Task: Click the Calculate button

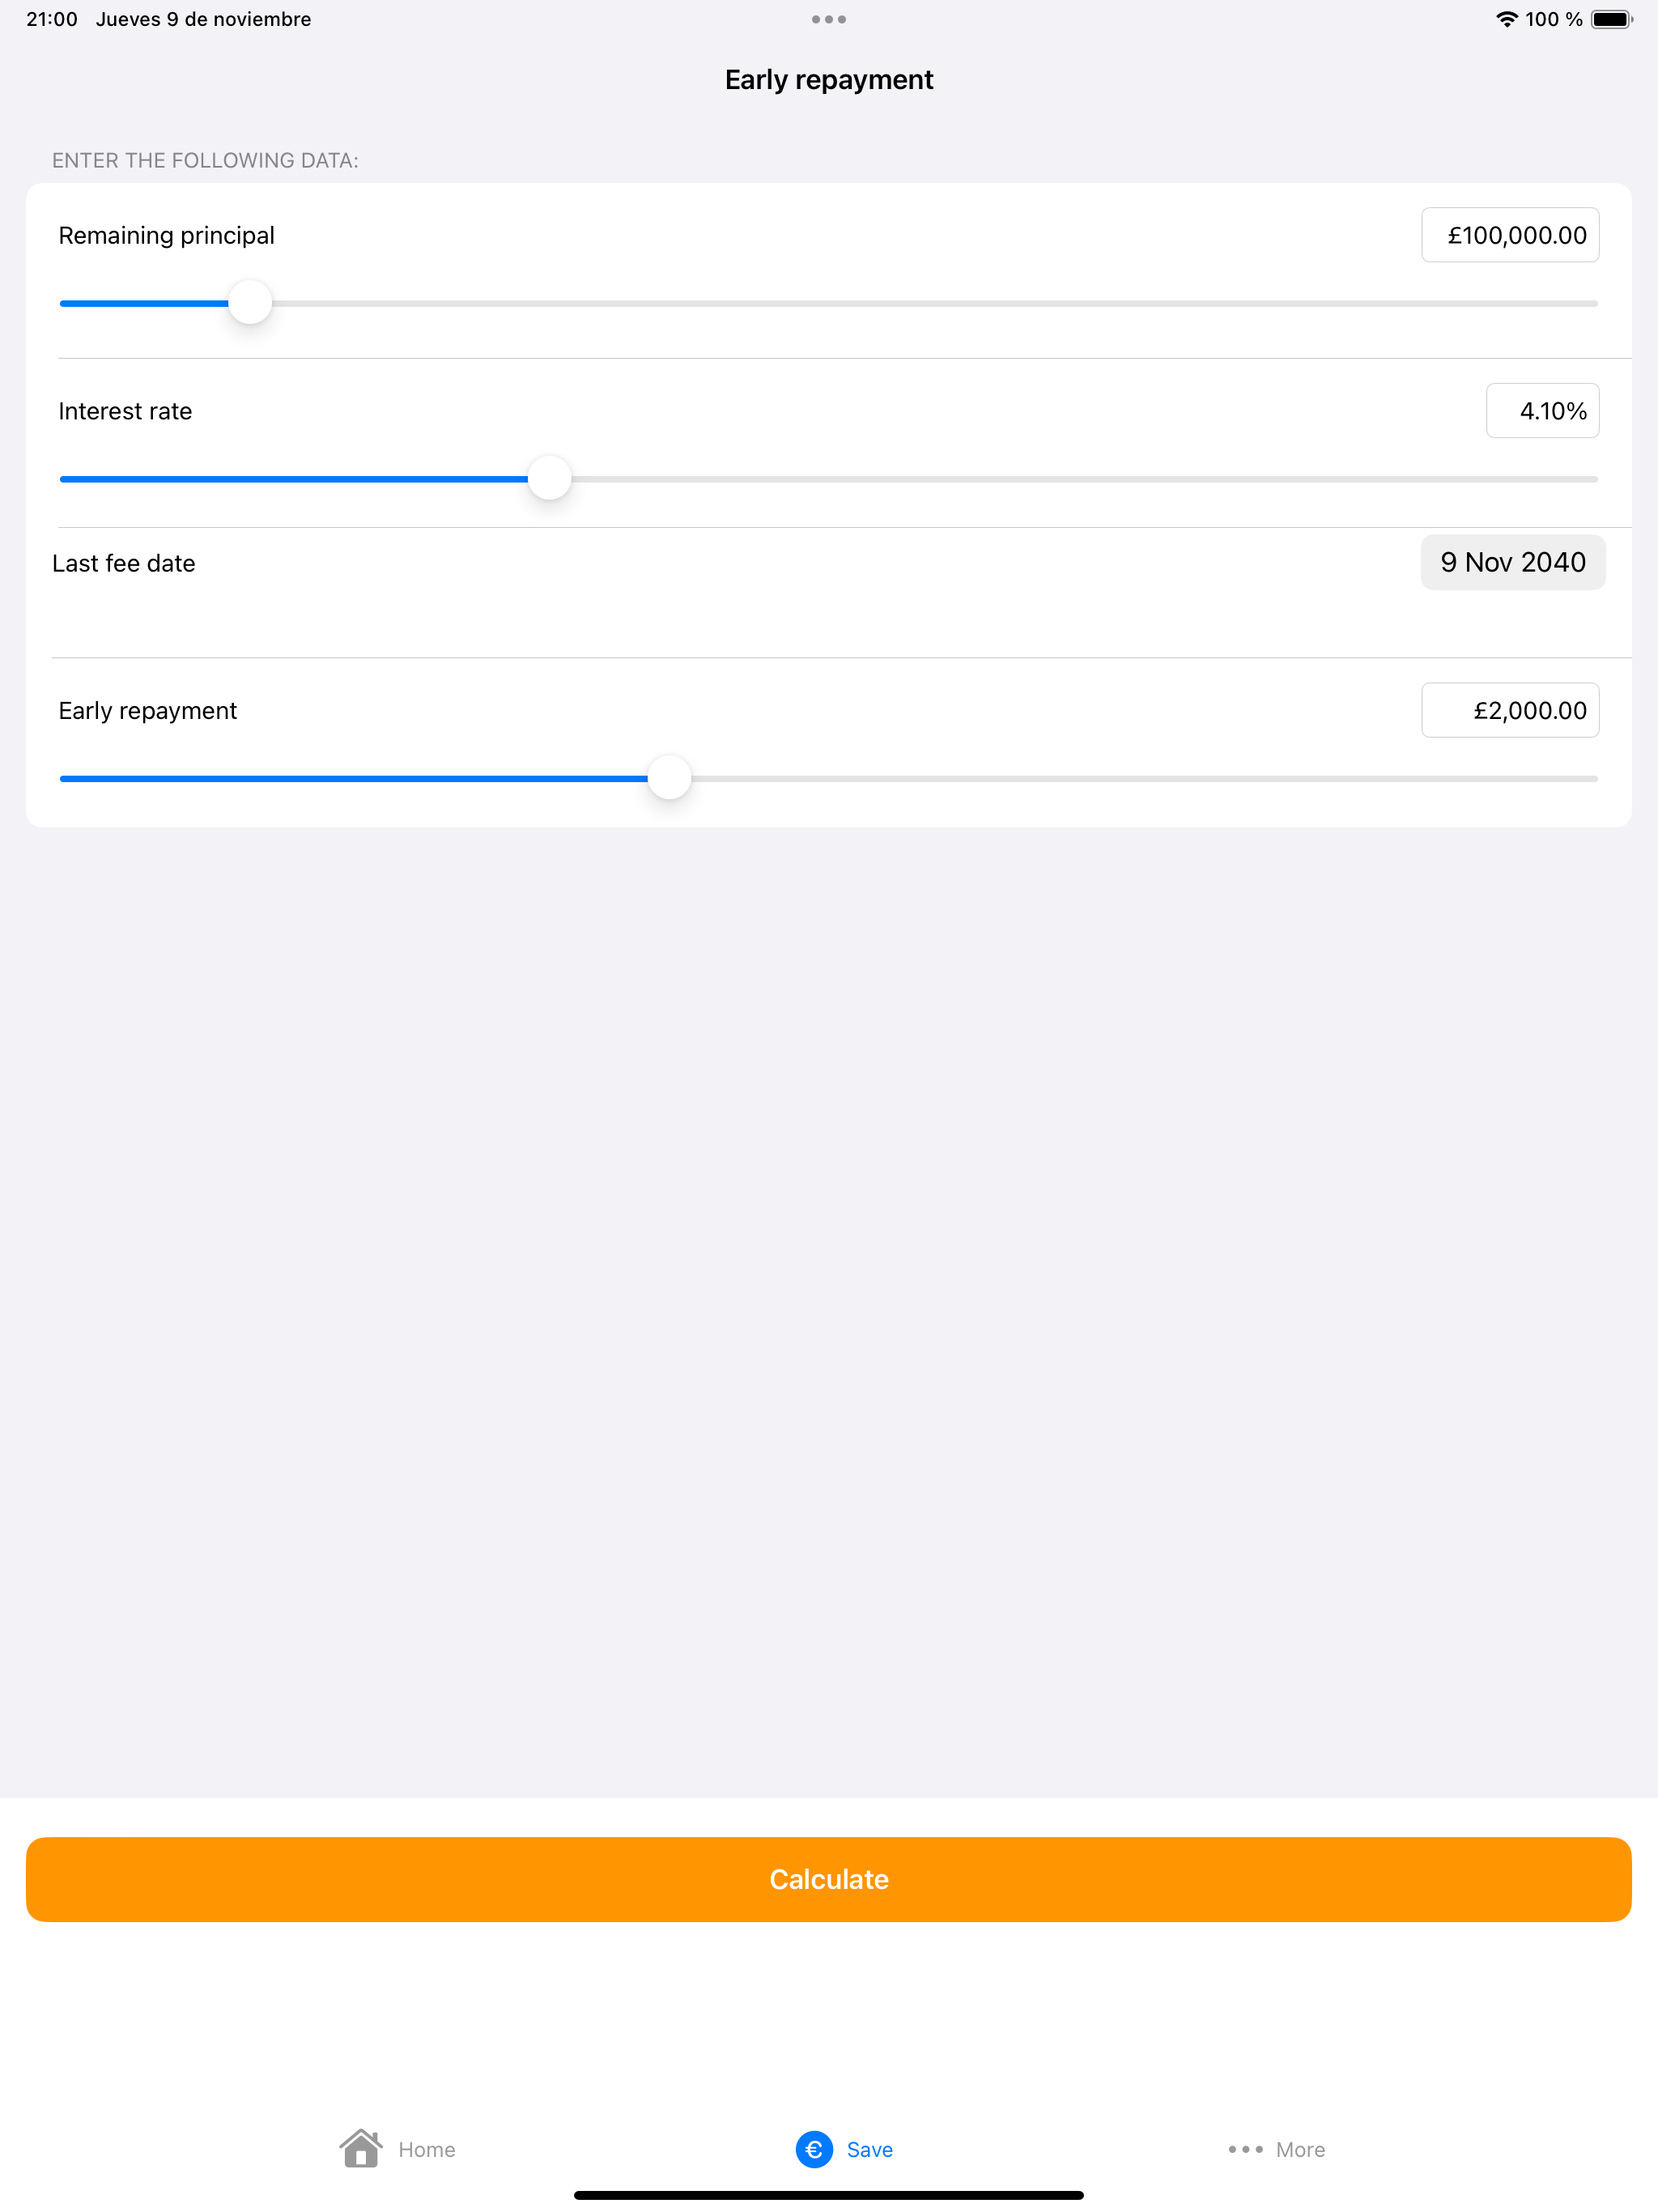Action: coord(829,1879)
